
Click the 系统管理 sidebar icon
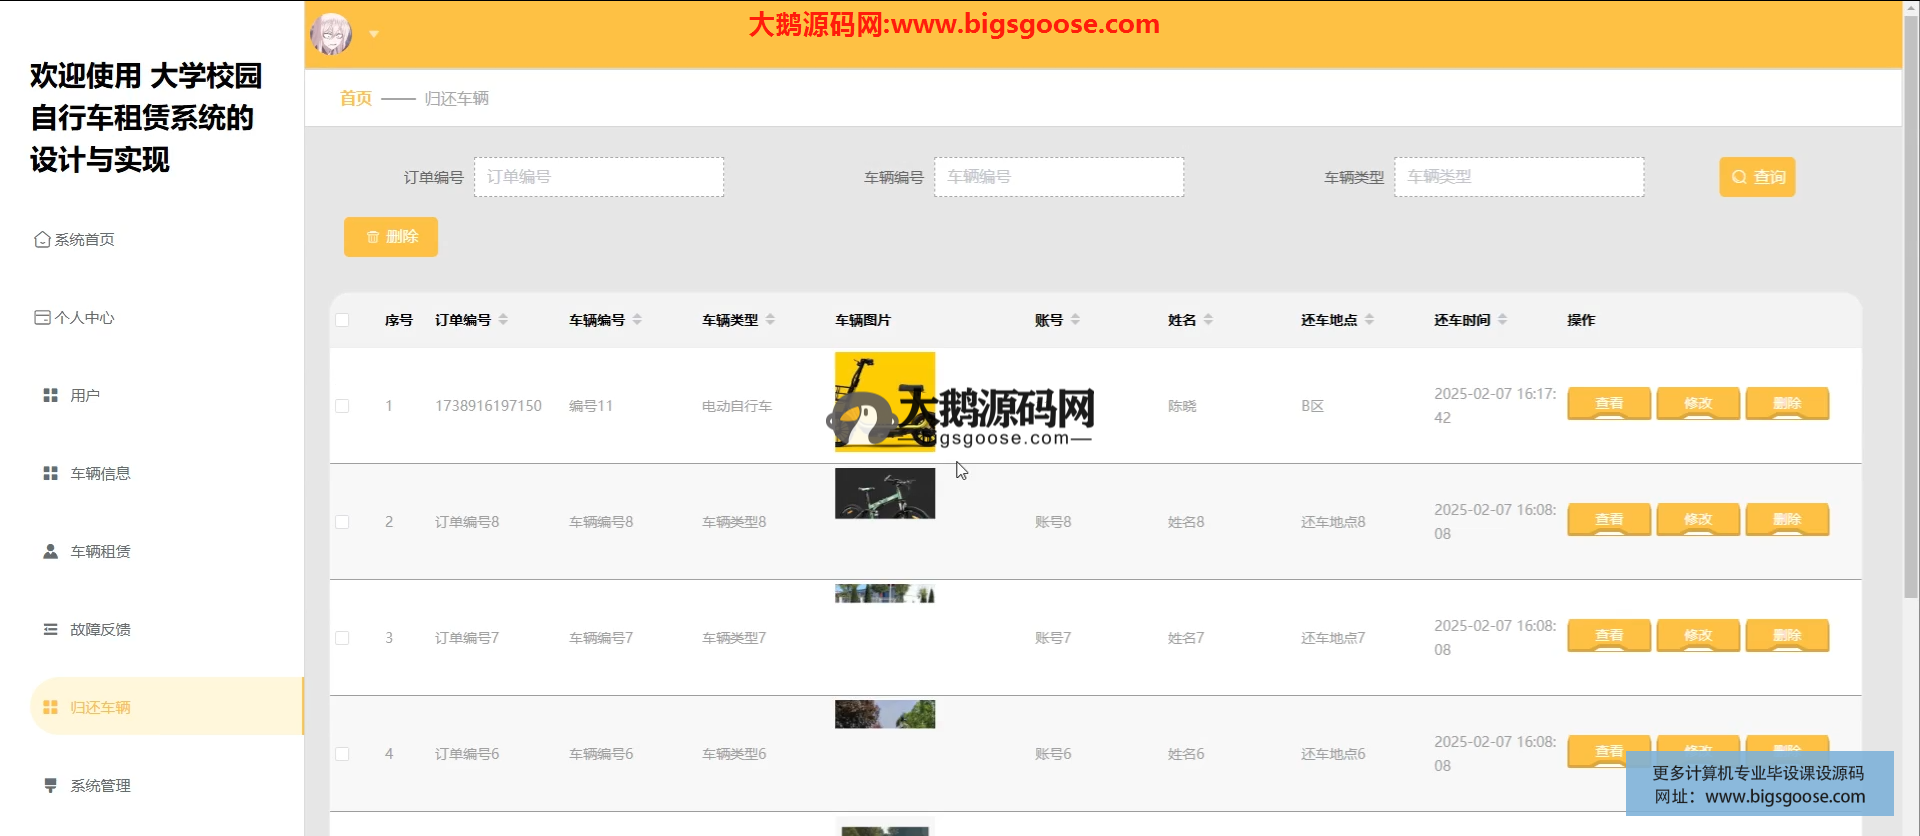pos(50,786)
